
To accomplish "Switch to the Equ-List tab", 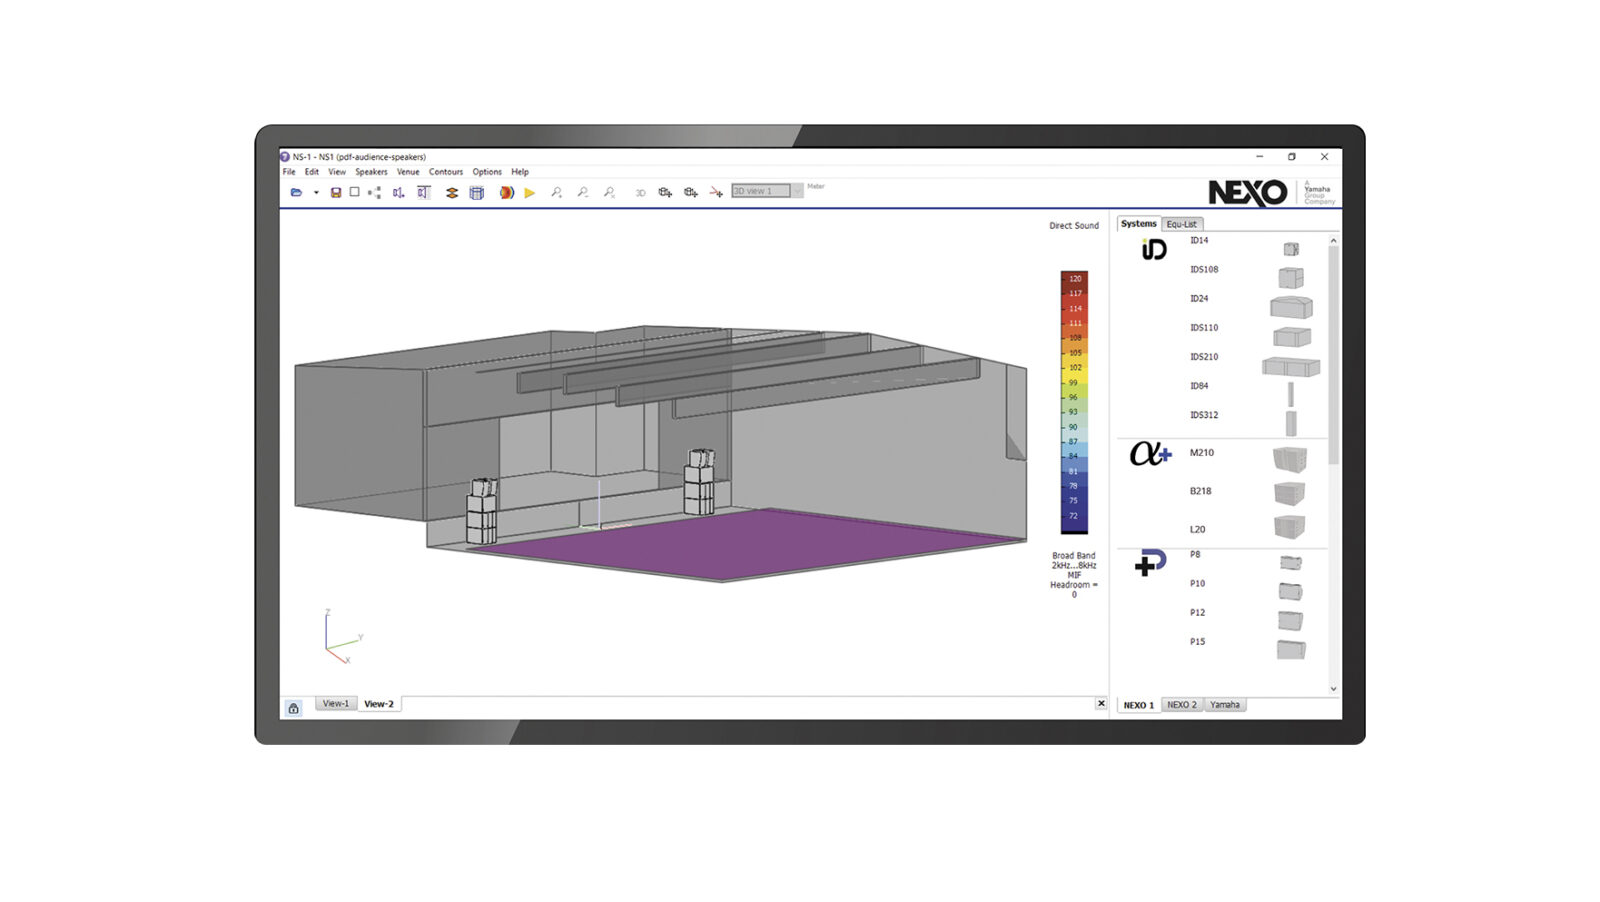I will tap(1181, 224).
